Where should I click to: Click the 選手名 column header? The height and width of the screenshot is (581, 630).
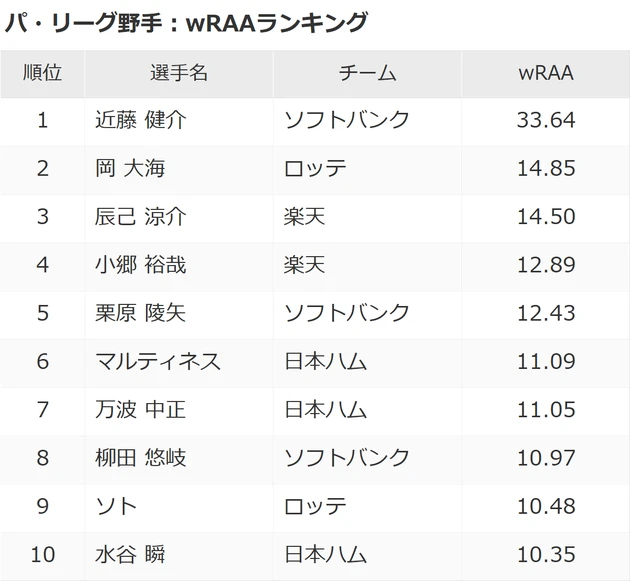179,73
